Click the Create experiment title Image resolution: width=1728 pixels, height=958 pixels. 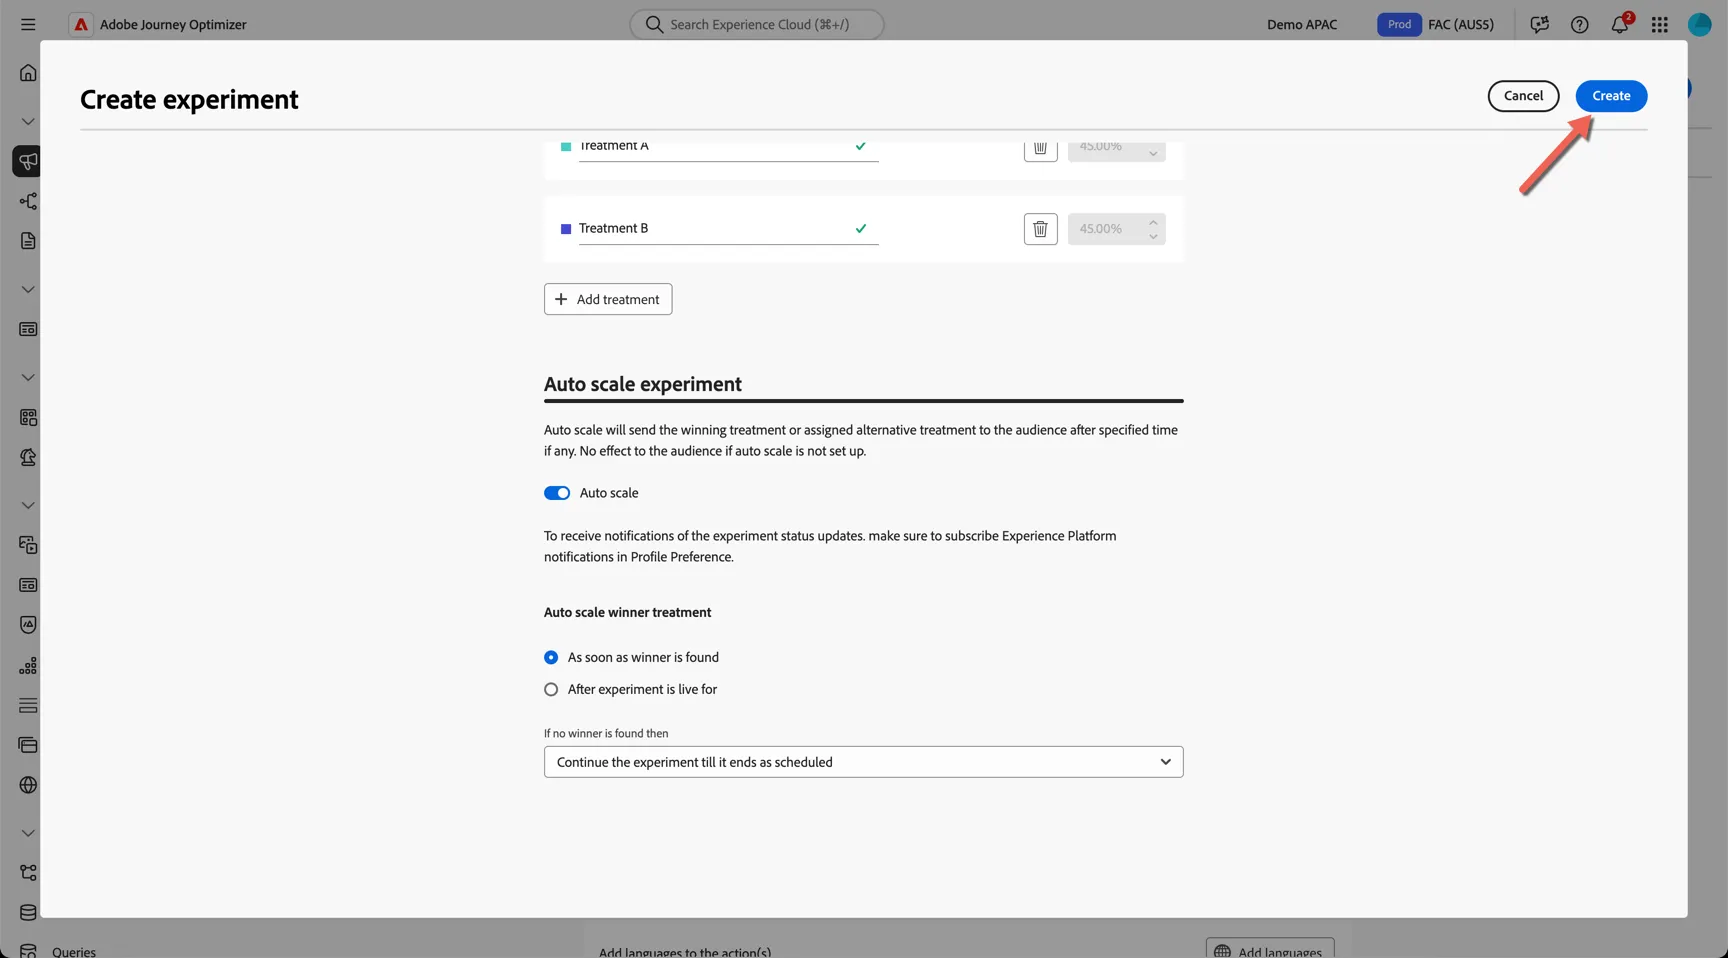[x=189, y=99]
